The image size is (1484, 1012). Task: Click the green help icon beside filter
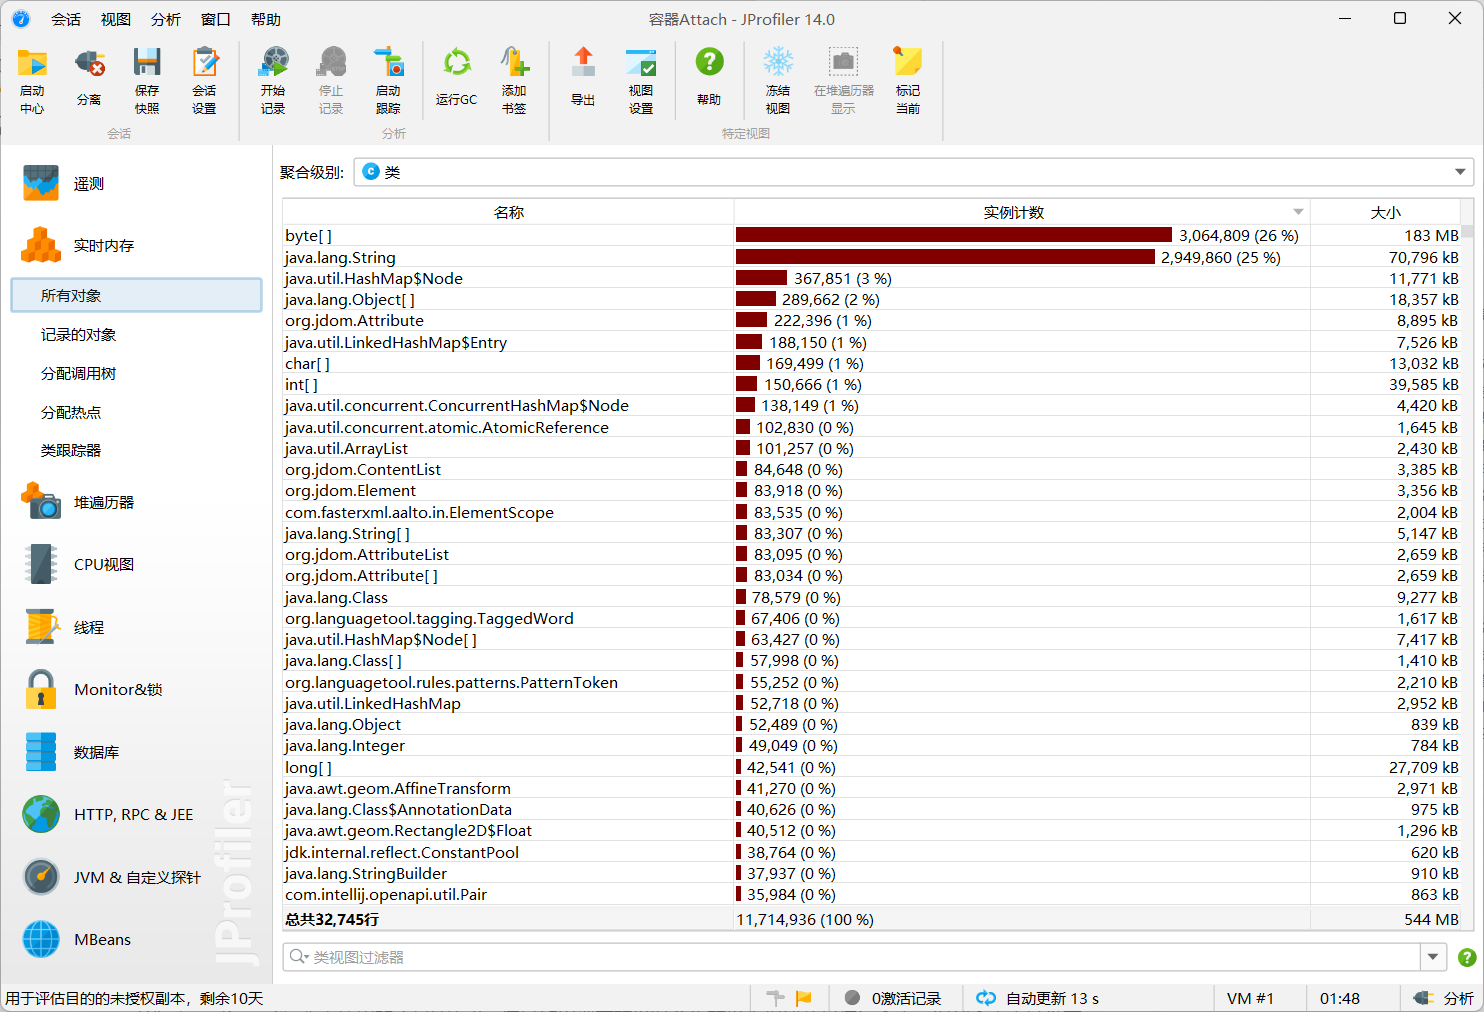(x=1467, y=957)
